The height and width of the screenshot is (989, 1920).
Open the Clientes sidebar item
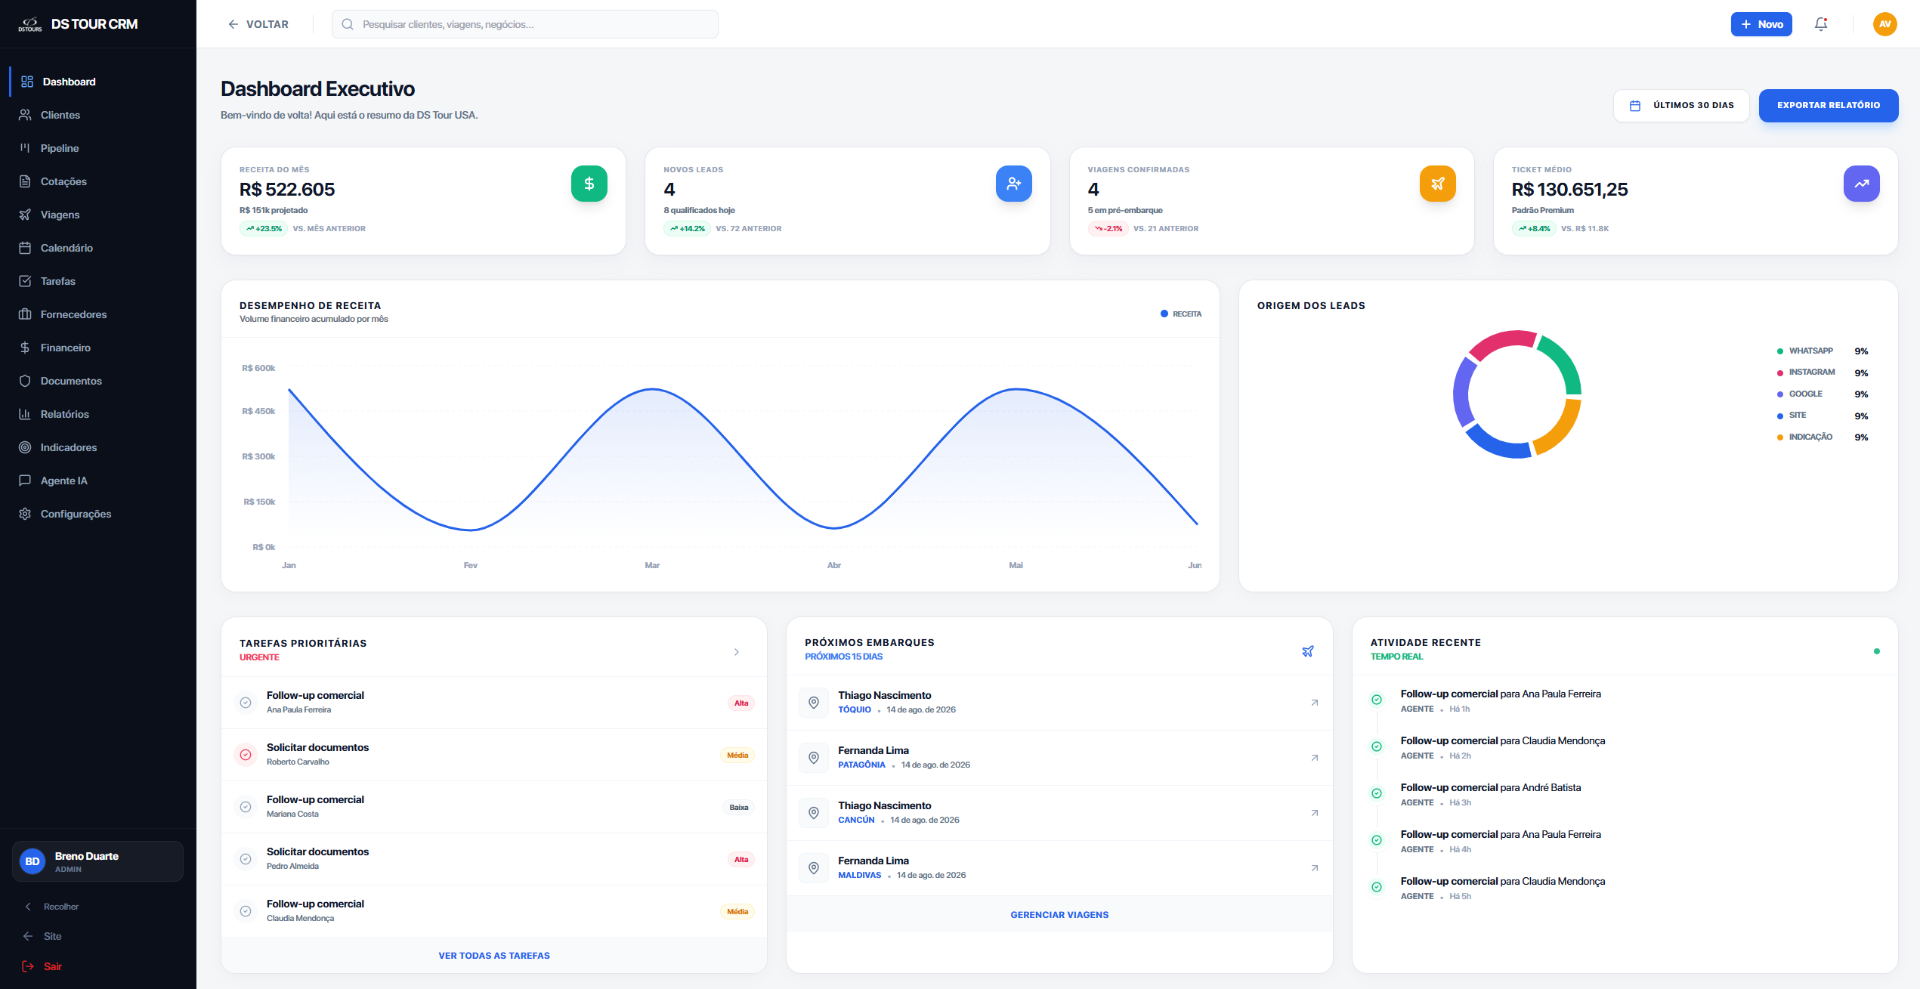pos(98,115)
